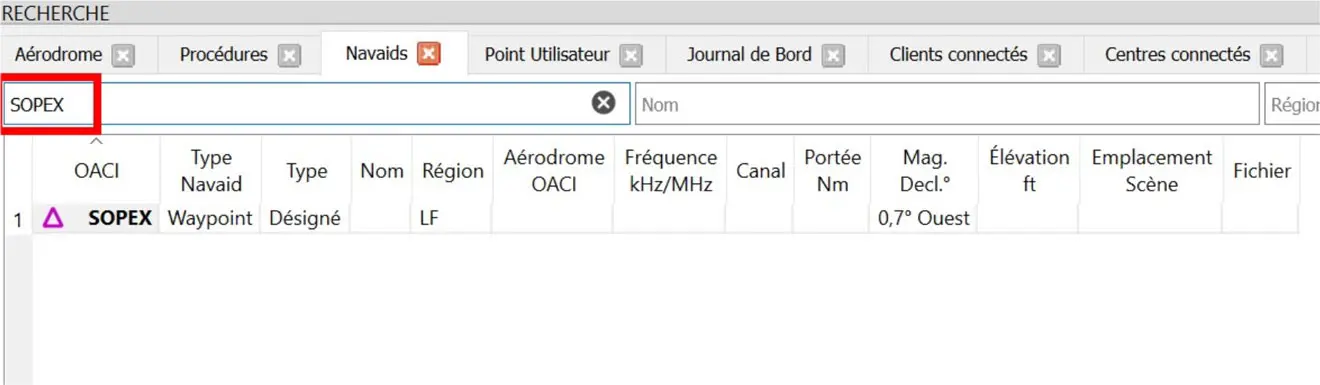Viewport: 1320px width, 385px height.
Task: Sort by the OACI column header
Action: (x=96, y=171)
